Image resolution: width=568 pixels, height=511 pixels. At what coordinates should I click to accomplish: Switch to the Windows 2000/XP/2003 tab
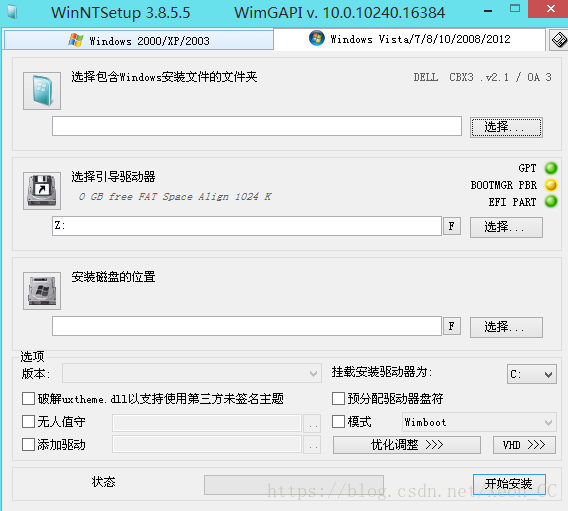click(139, 41)
